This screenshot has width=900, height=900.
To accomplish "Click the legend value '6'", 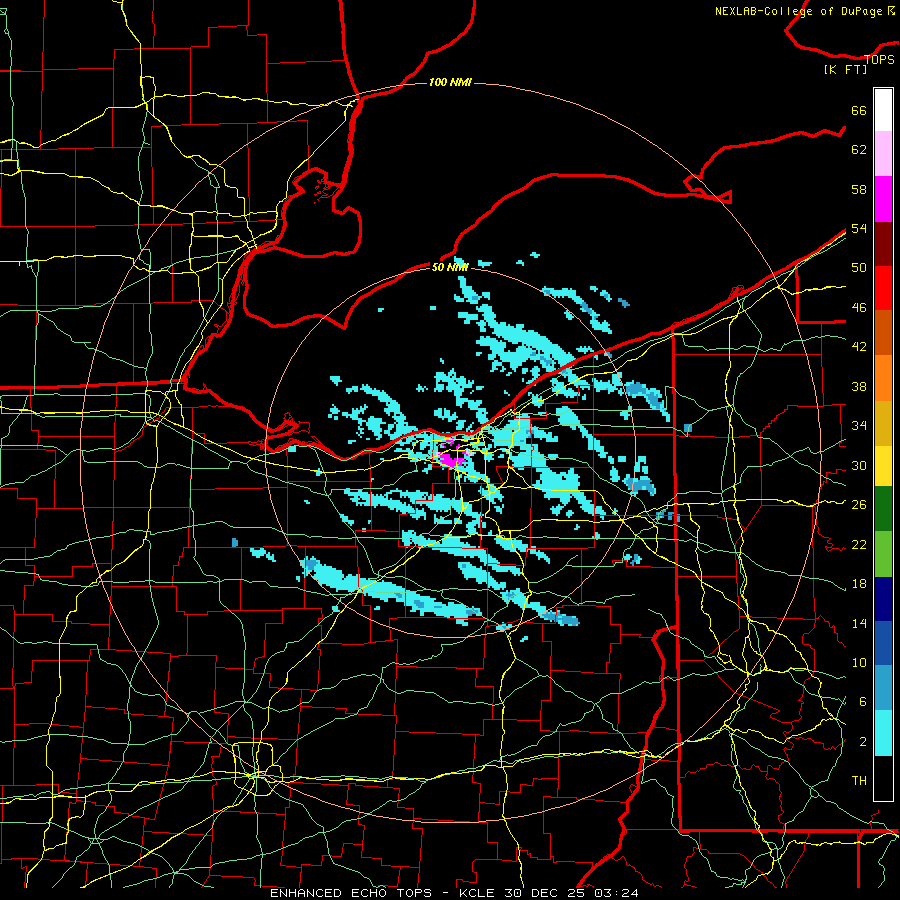I will point(862,702).
